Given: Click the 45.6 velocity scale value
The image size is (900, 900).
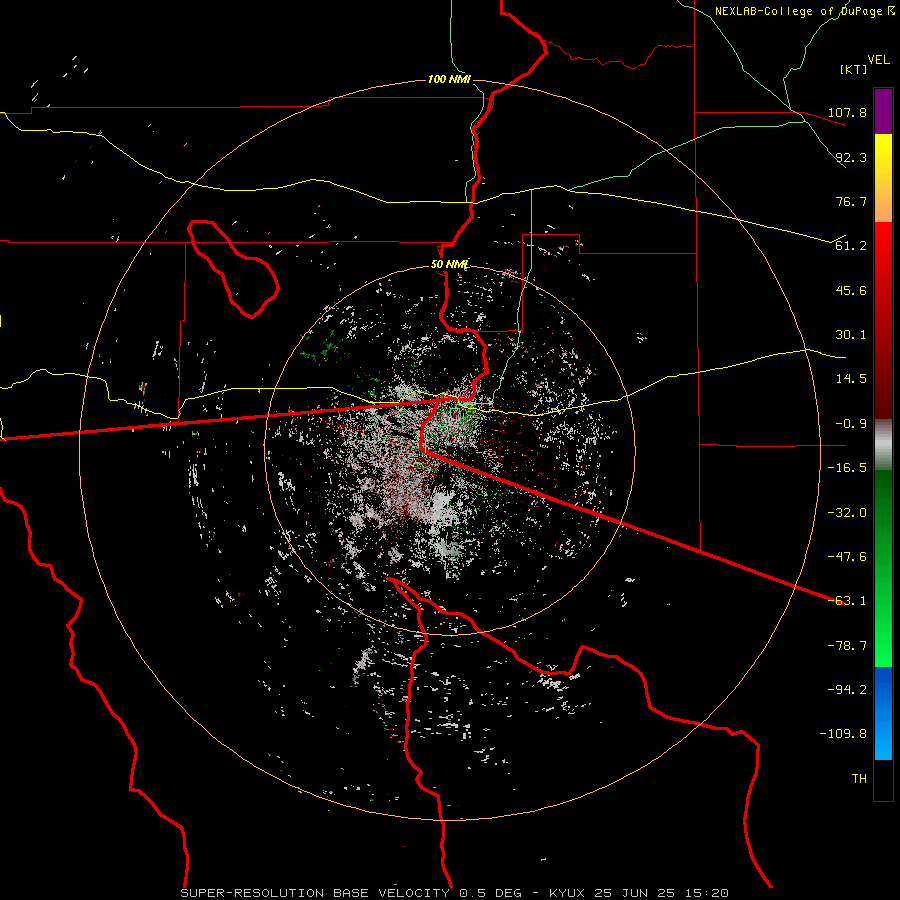Looking at the screenshot, I should pos(851,290).
